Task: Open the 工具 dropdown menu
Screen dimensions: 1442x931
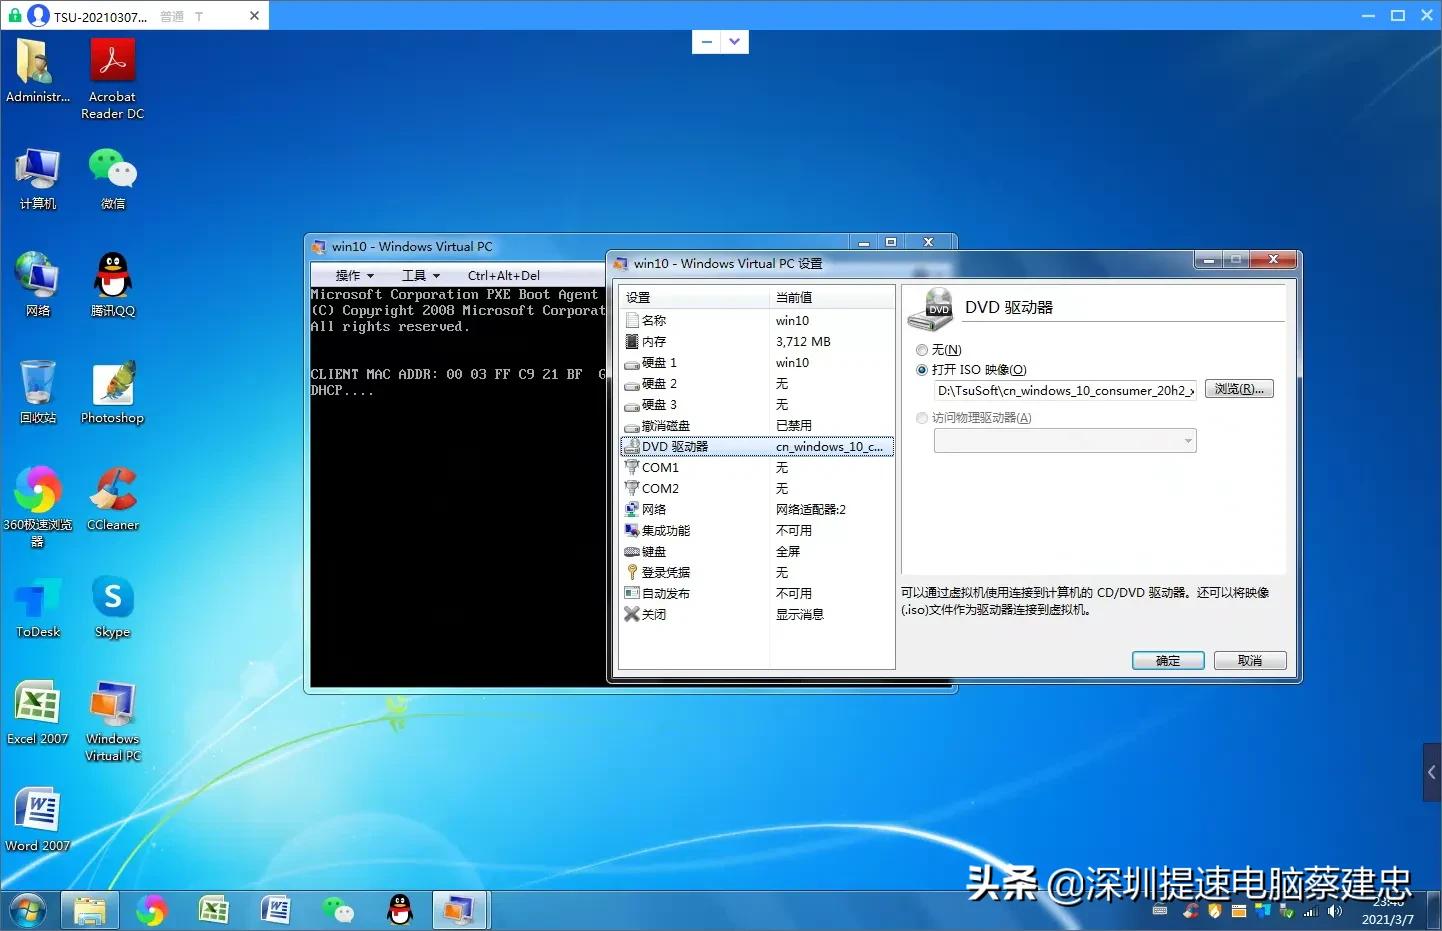Action: pyautogui.click(x=420, y=276)
